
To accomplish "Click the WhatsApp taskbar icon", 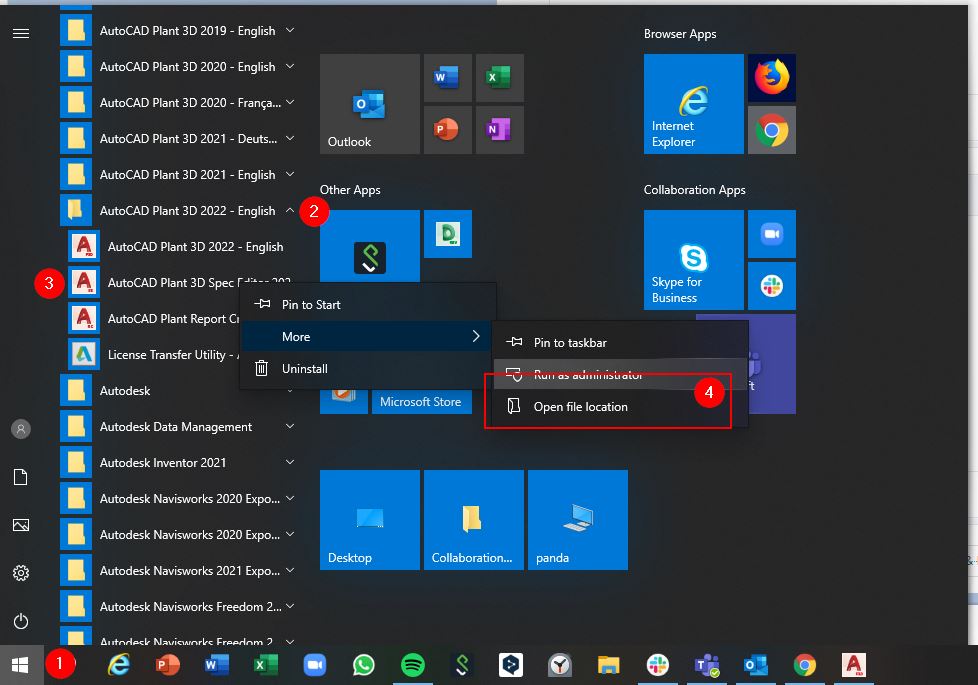I will (x=363, y=665).
